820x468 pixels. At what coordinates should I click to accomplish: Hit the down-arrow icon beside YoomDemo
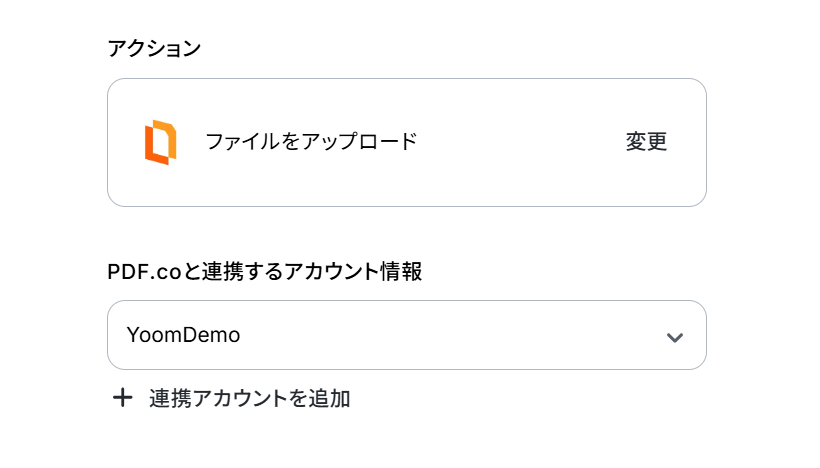point(675,337)
